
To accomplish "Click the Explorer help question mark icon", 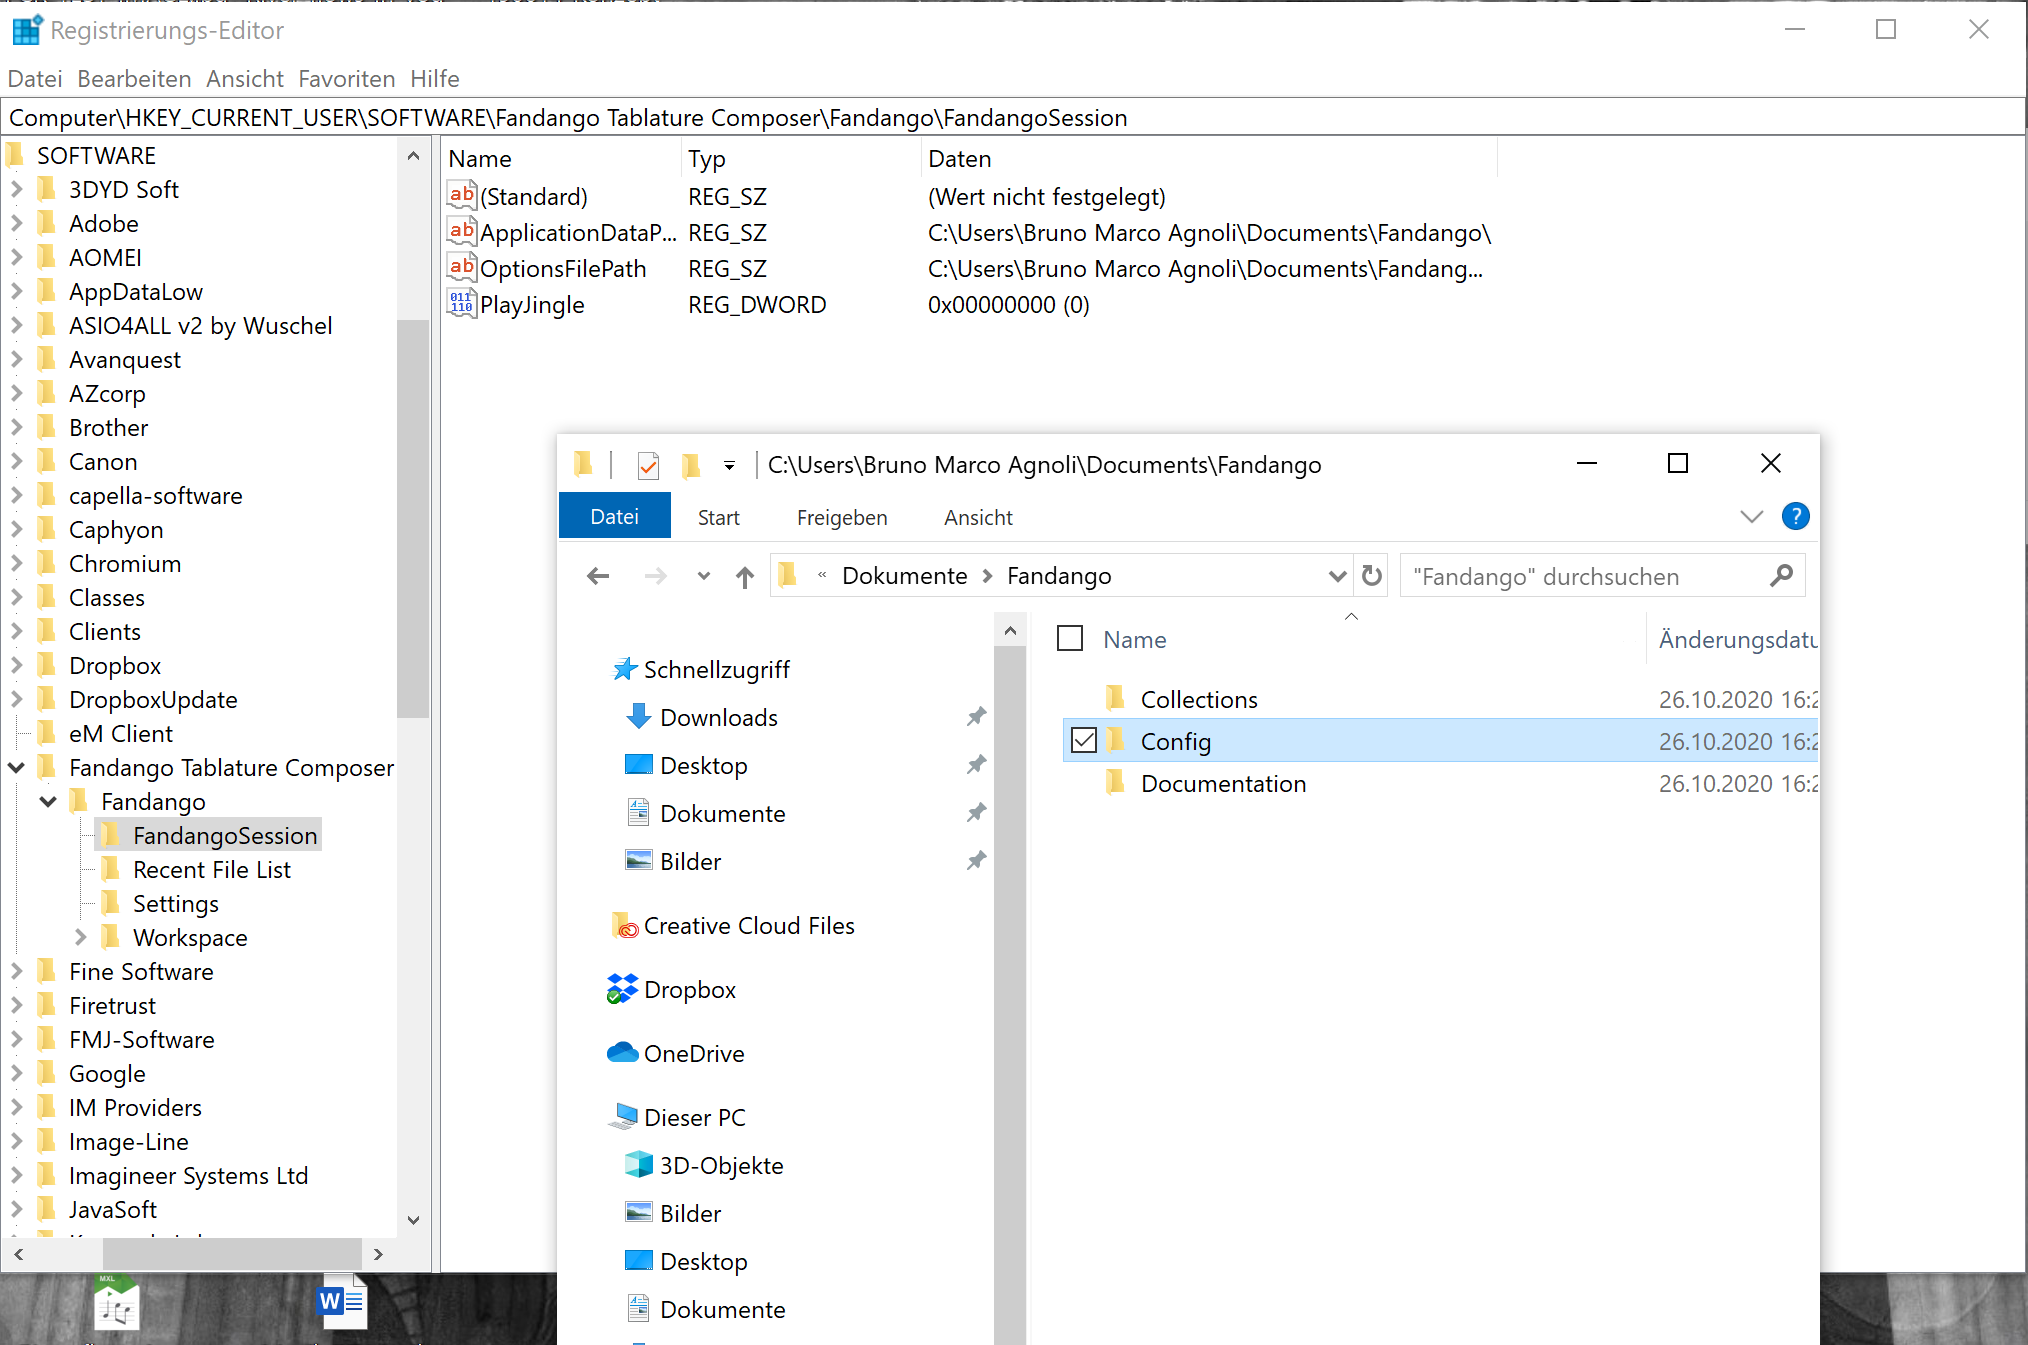I will click(1795, 516).
